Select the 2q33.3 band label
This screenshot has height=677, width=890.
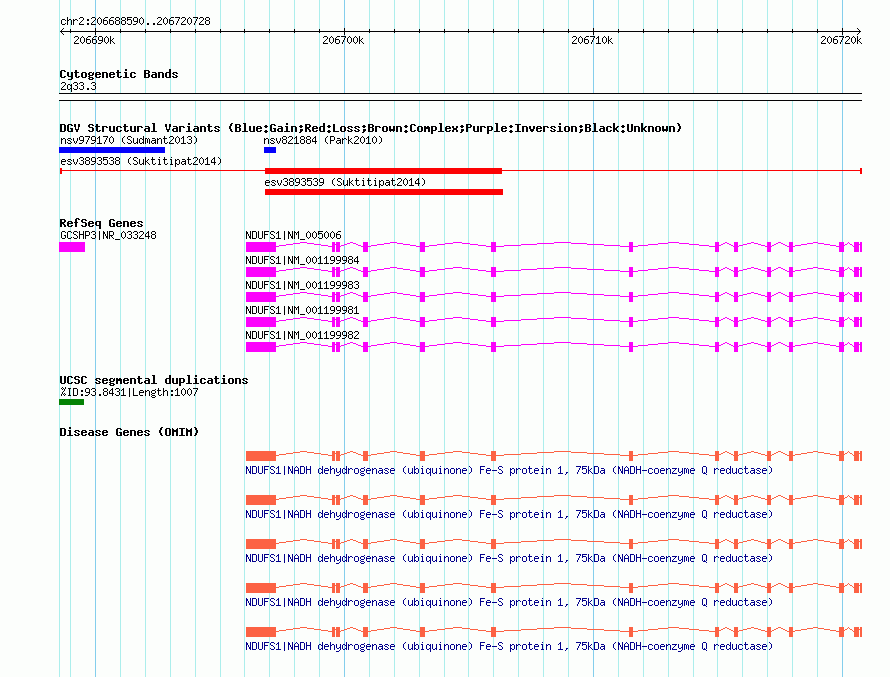(78, 86)
